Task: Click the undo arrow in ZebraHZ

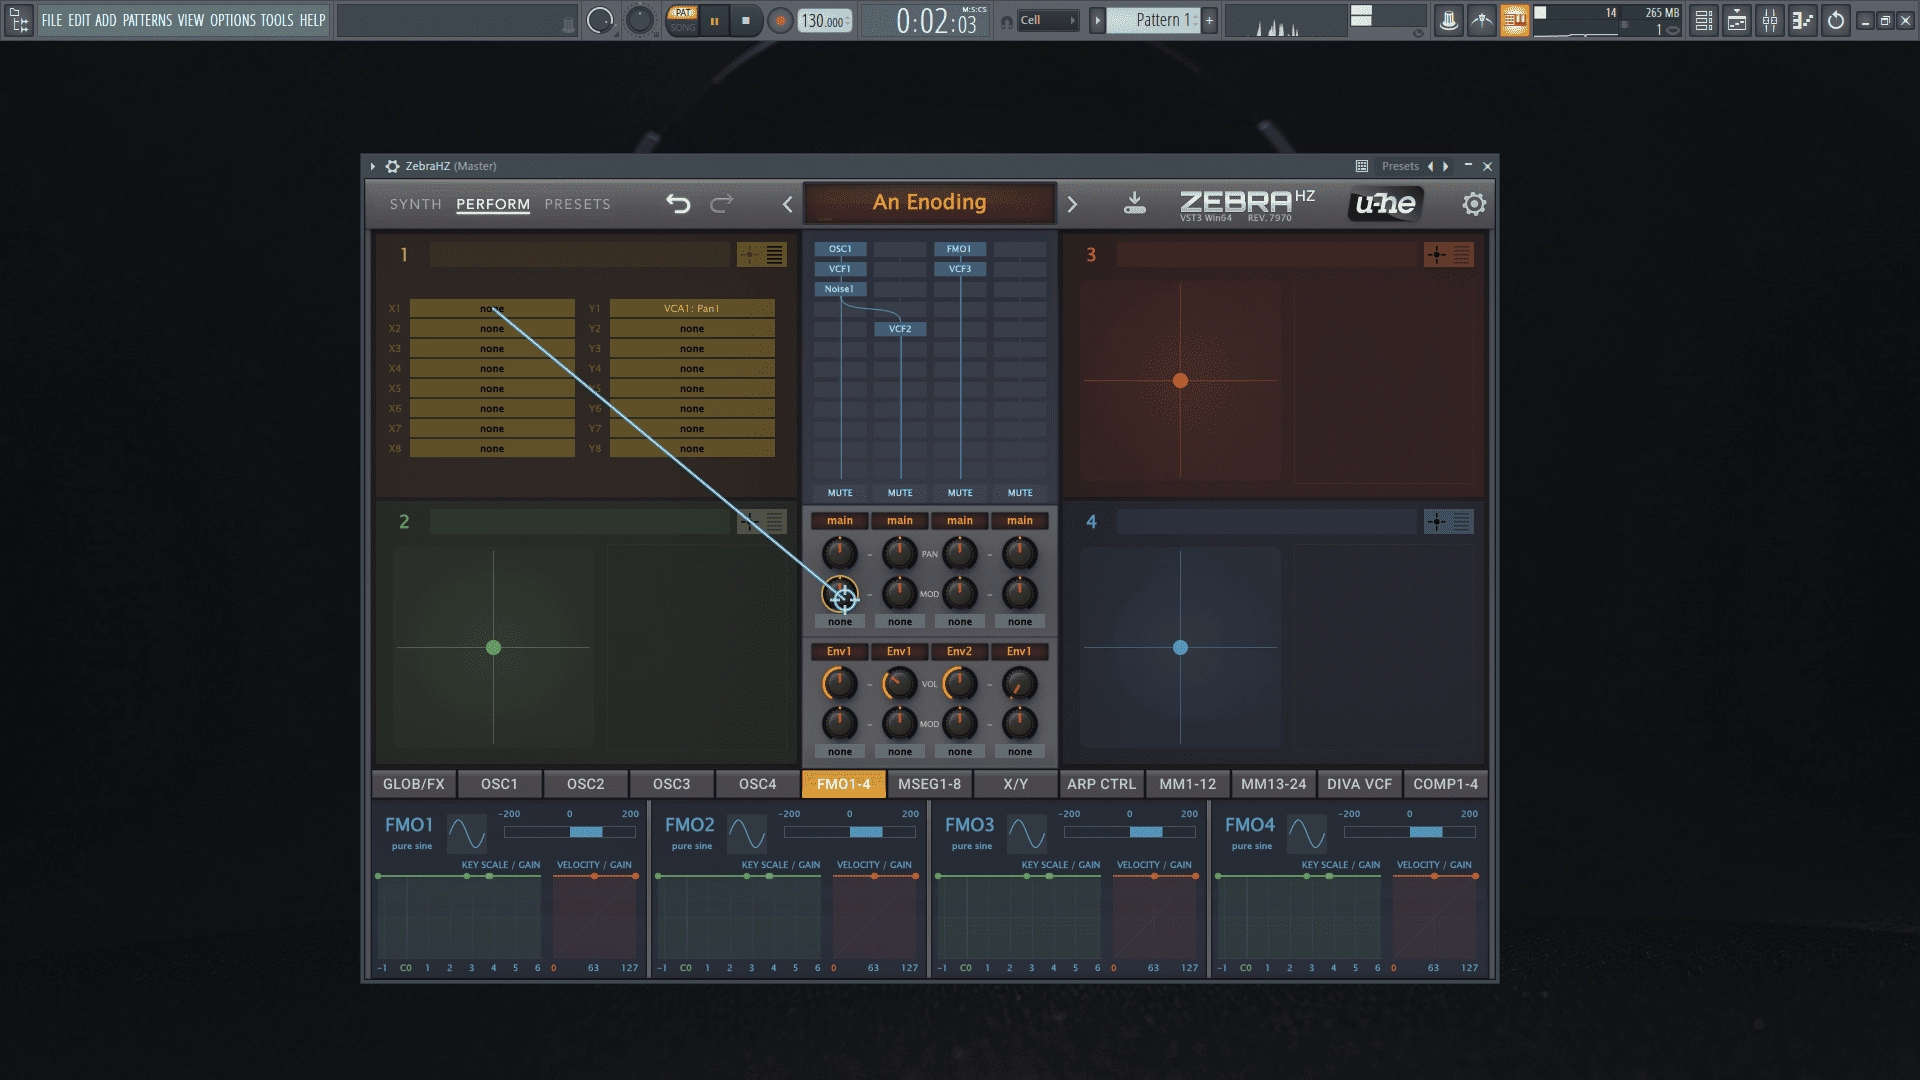Action: point(678,204)
